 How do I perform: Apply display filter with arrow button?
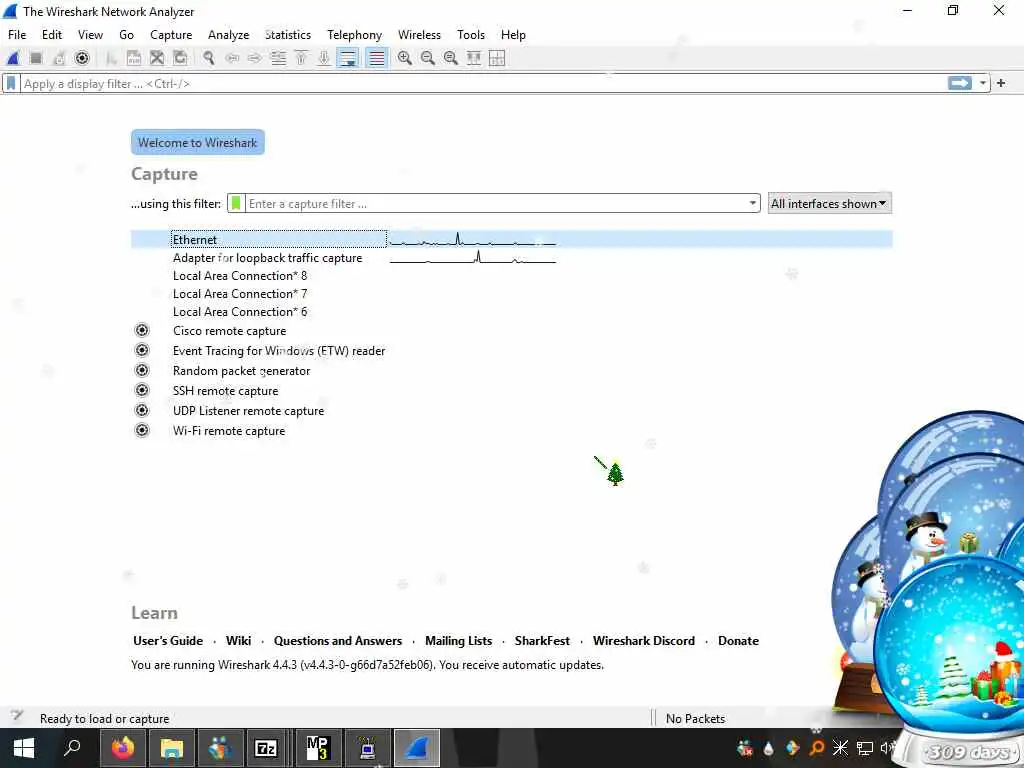coord(960,83)
